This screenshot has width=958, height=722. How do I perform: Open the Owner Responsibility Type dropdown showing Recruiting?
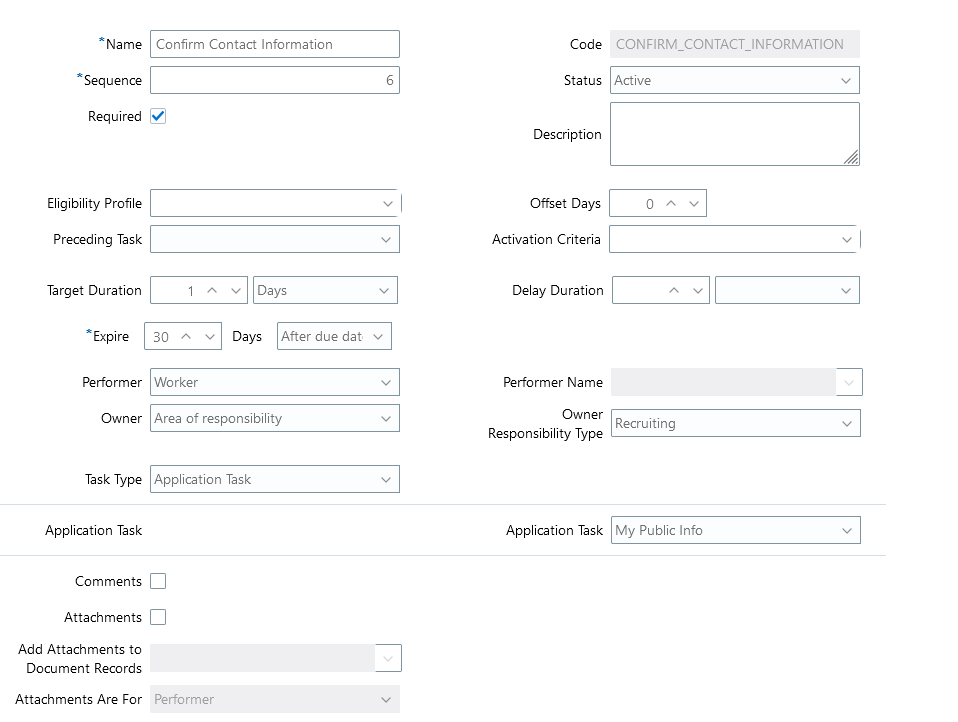[847, 423]
